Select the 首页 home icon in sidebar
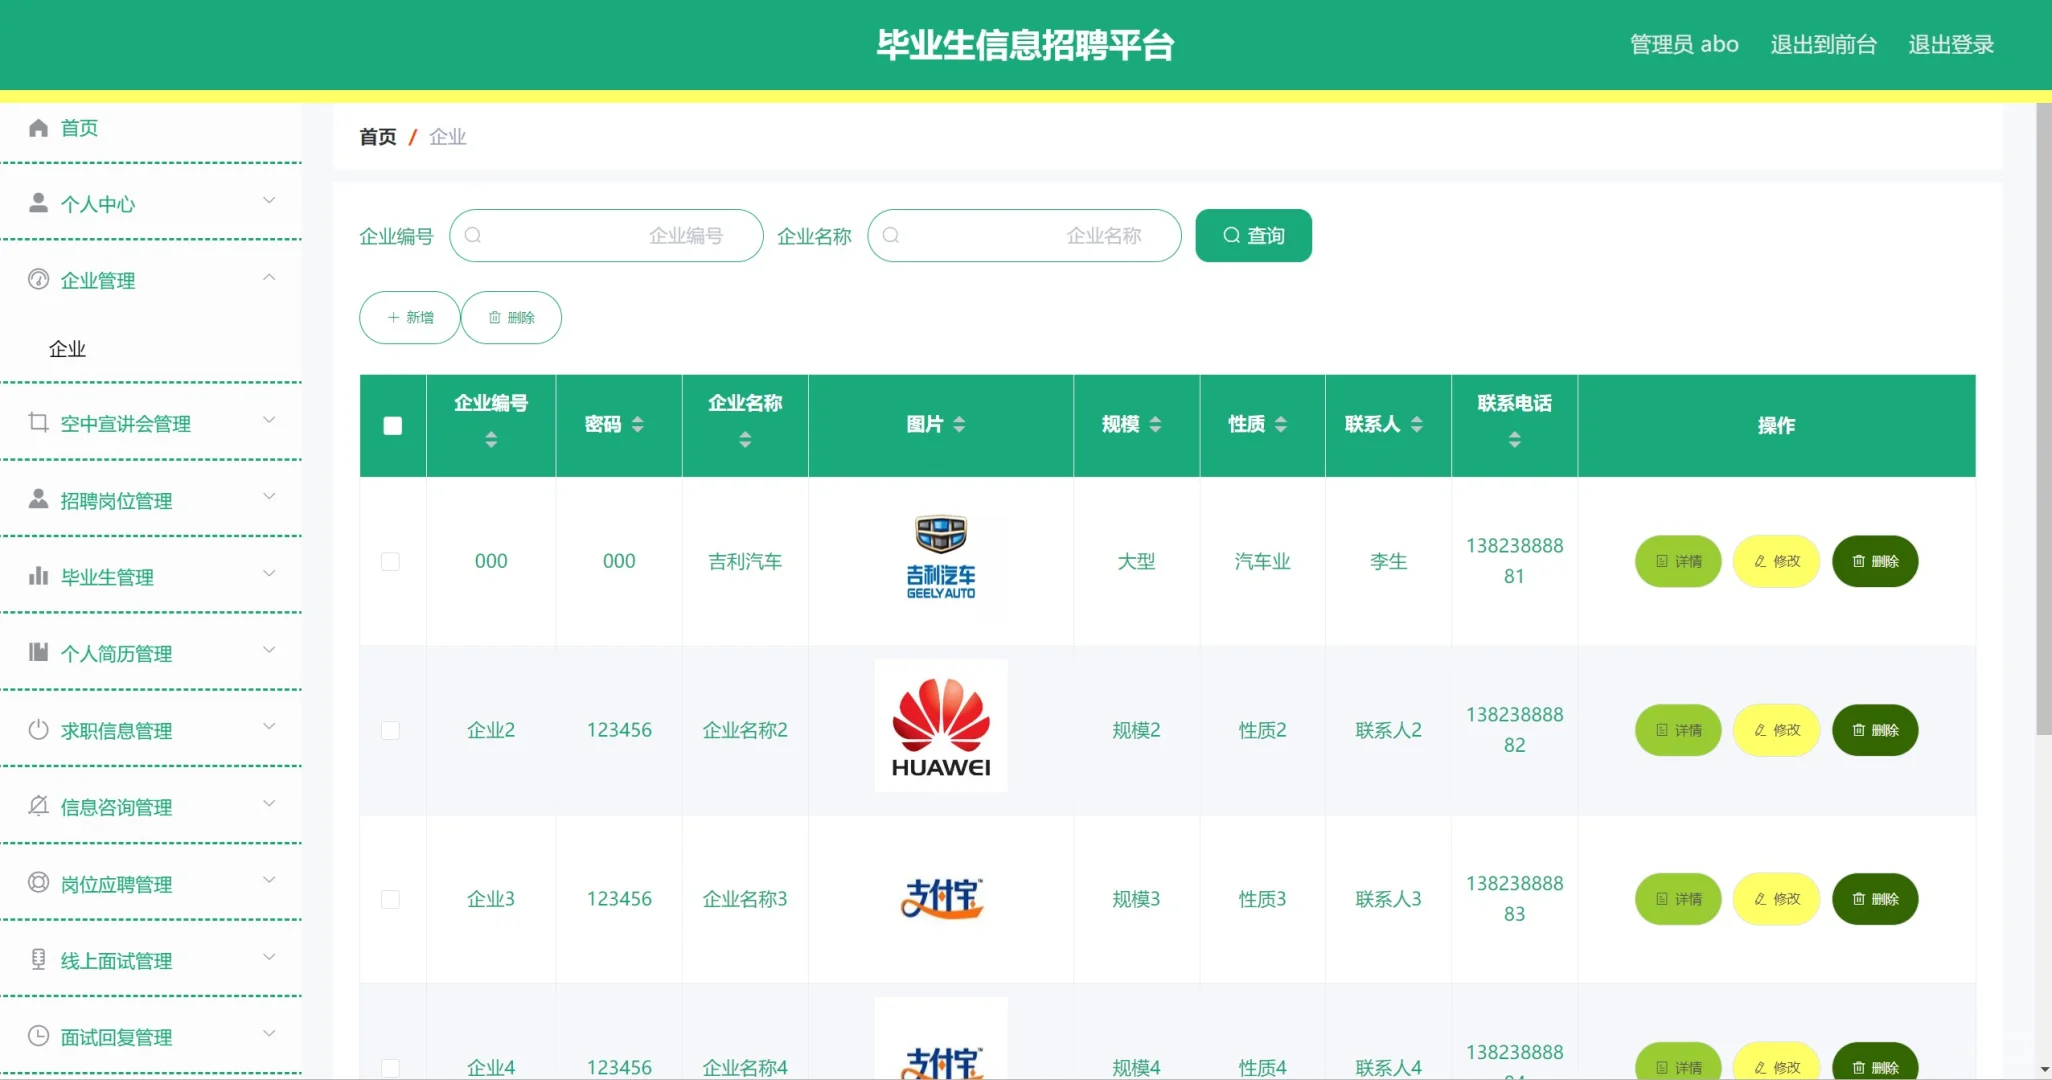The width and height of the screenshot is (2052, 1080). click(x=37, y=127)
